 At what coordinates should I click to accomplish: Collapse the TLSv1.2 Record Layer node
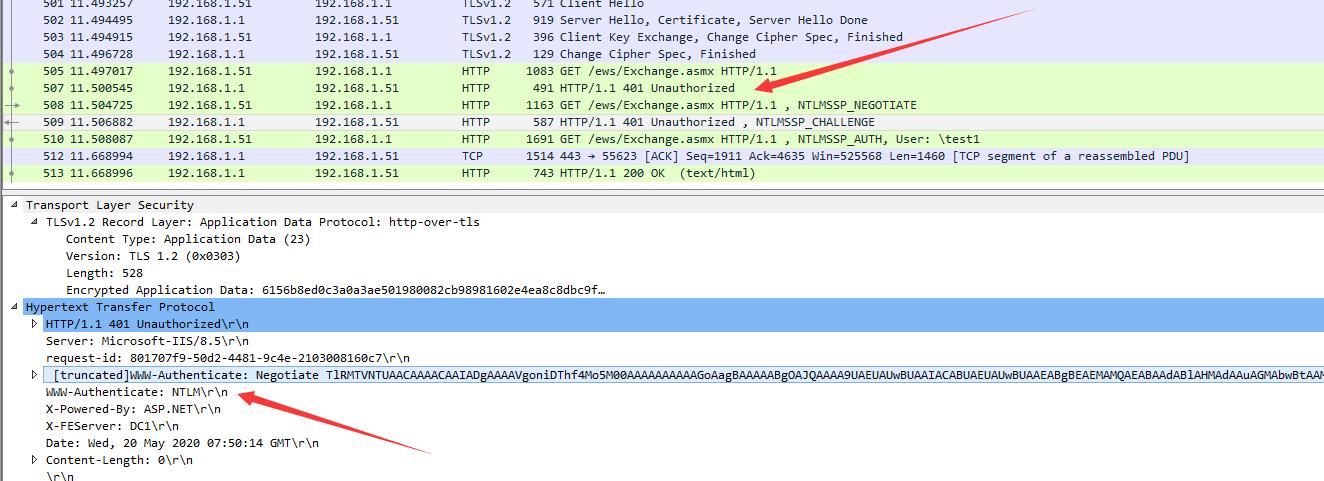34,222
